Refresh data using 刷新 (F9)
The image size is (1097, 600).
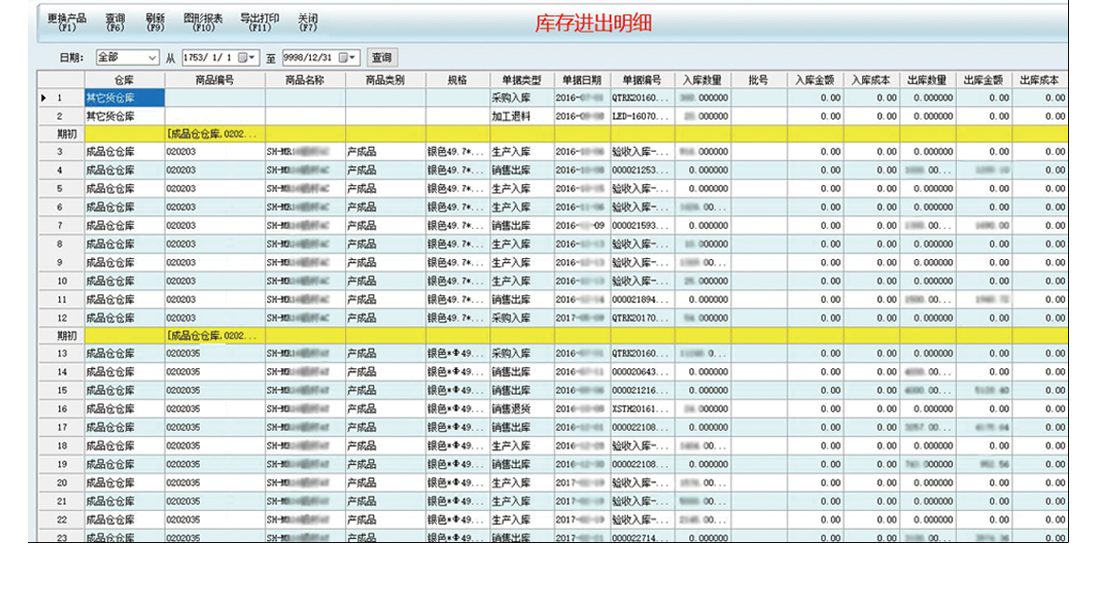click(x=155, y=22)
